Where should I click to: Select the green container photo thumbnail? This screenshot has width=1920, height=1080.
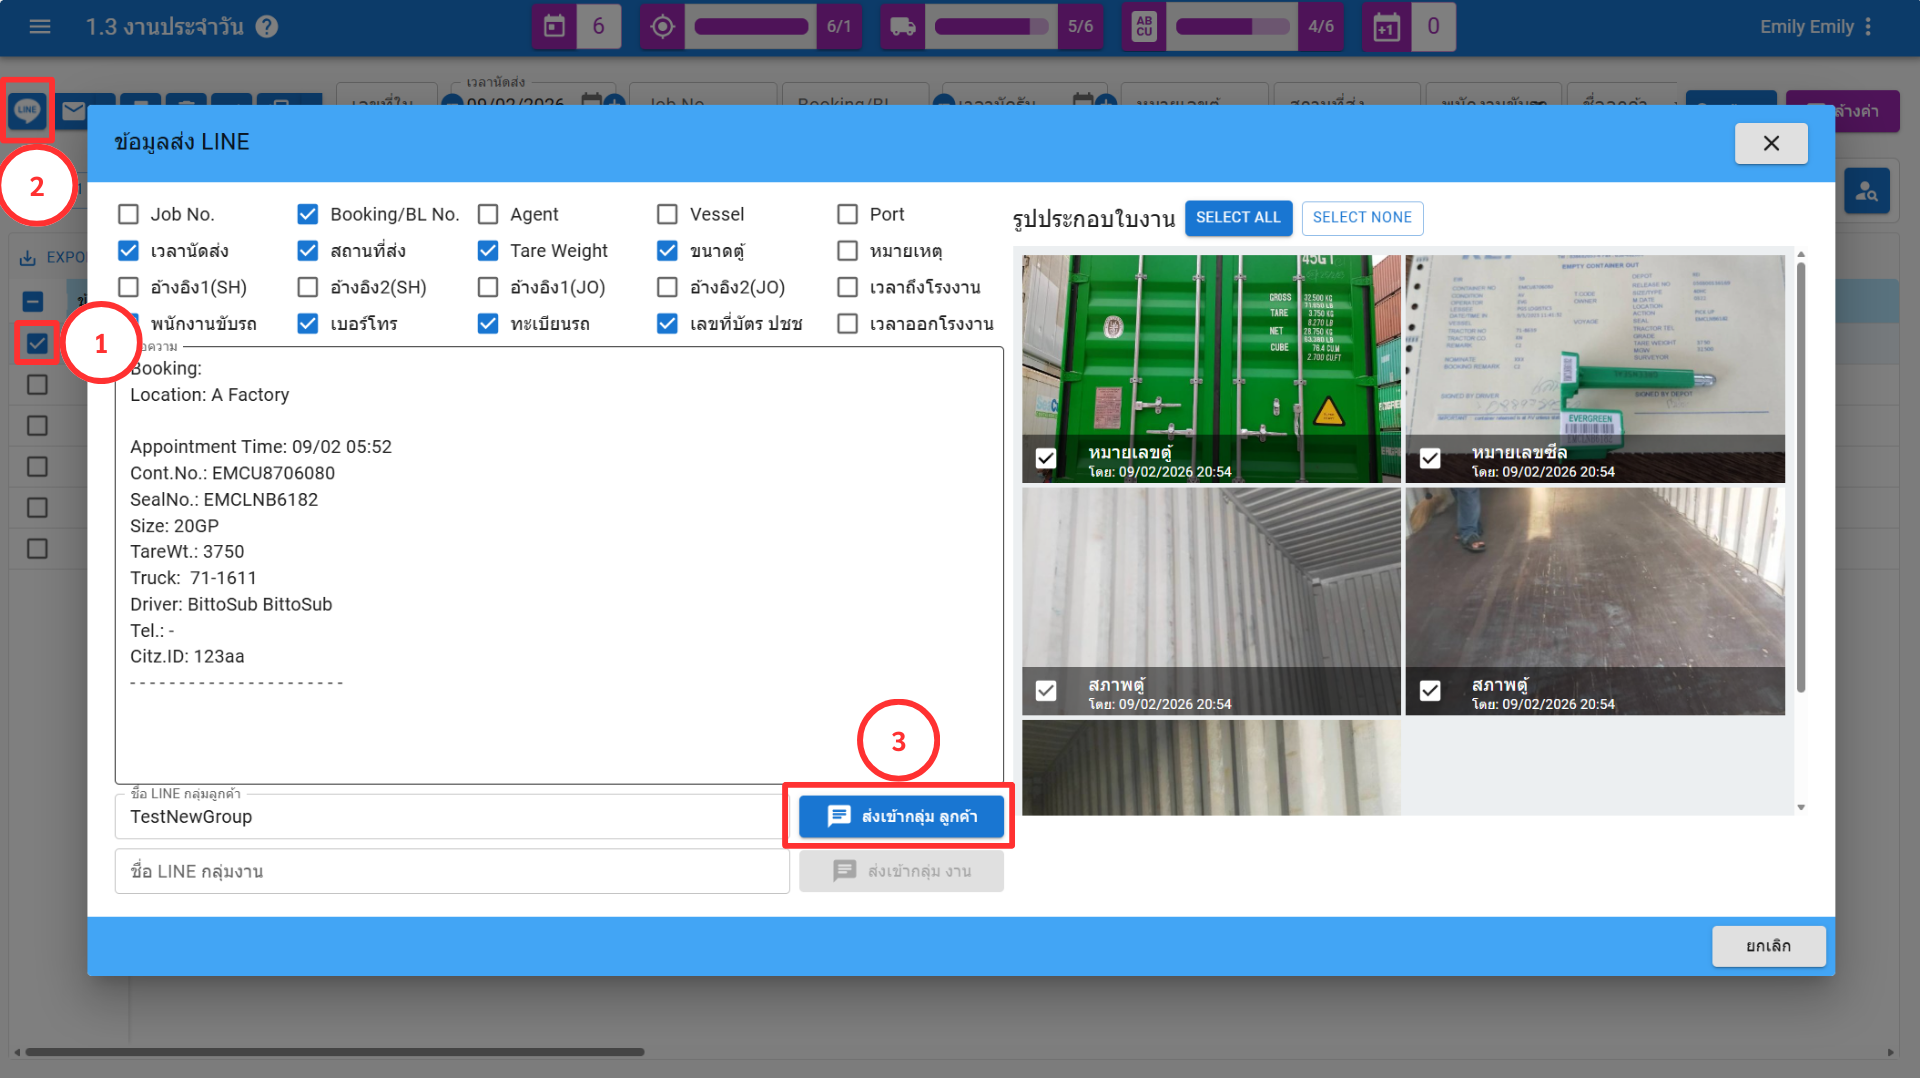(1210, 368)
